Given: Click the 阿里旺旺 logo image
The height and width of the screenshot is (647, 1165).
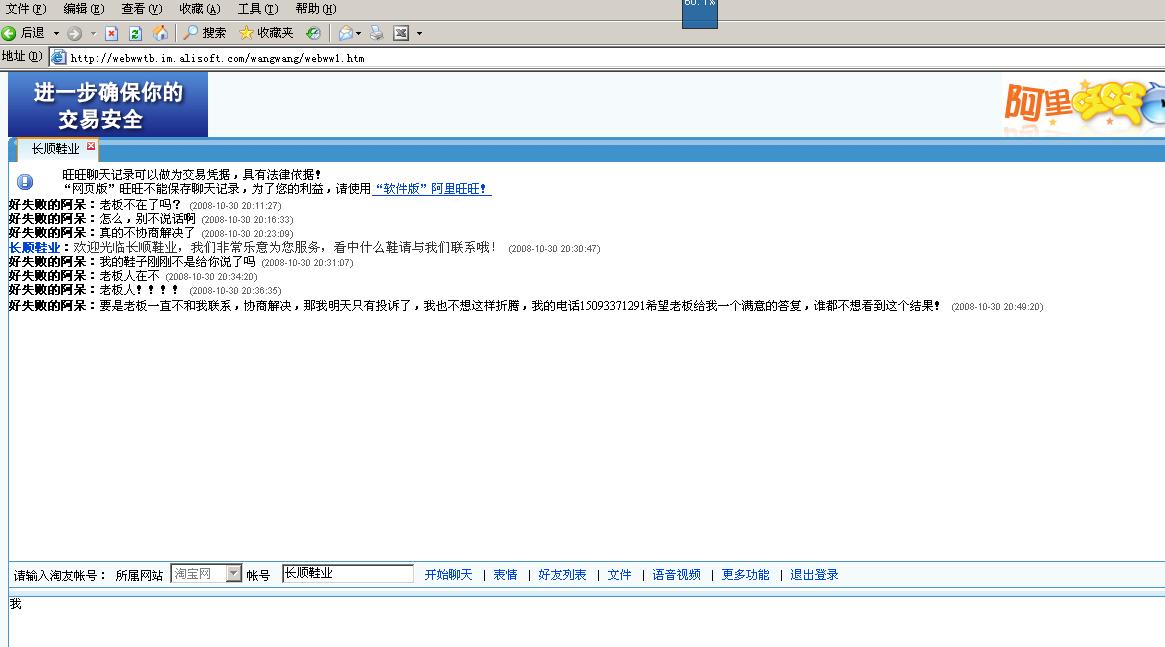Looking at the screenshot, I should (1083, 104).
